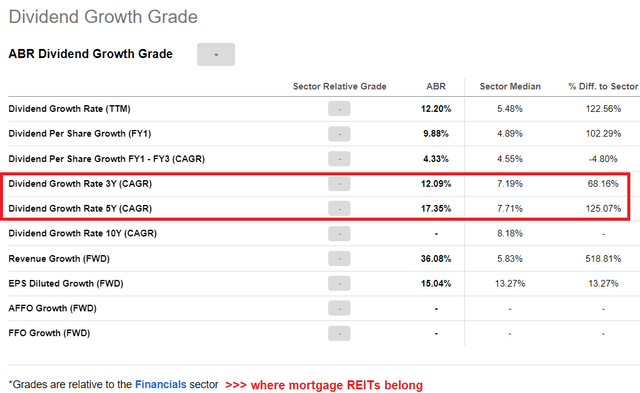The height and width of the screenshot is (393, 640).
Task: Click the ABR value 15.04%
Action: pos(436,284)
